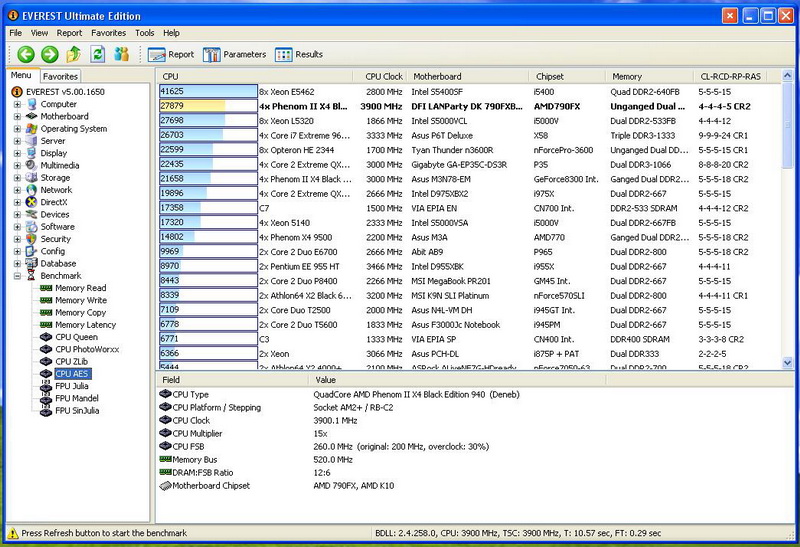Viewport: 800px width, 547px height.
Task: Open the File menu
Action: [16, 33]
